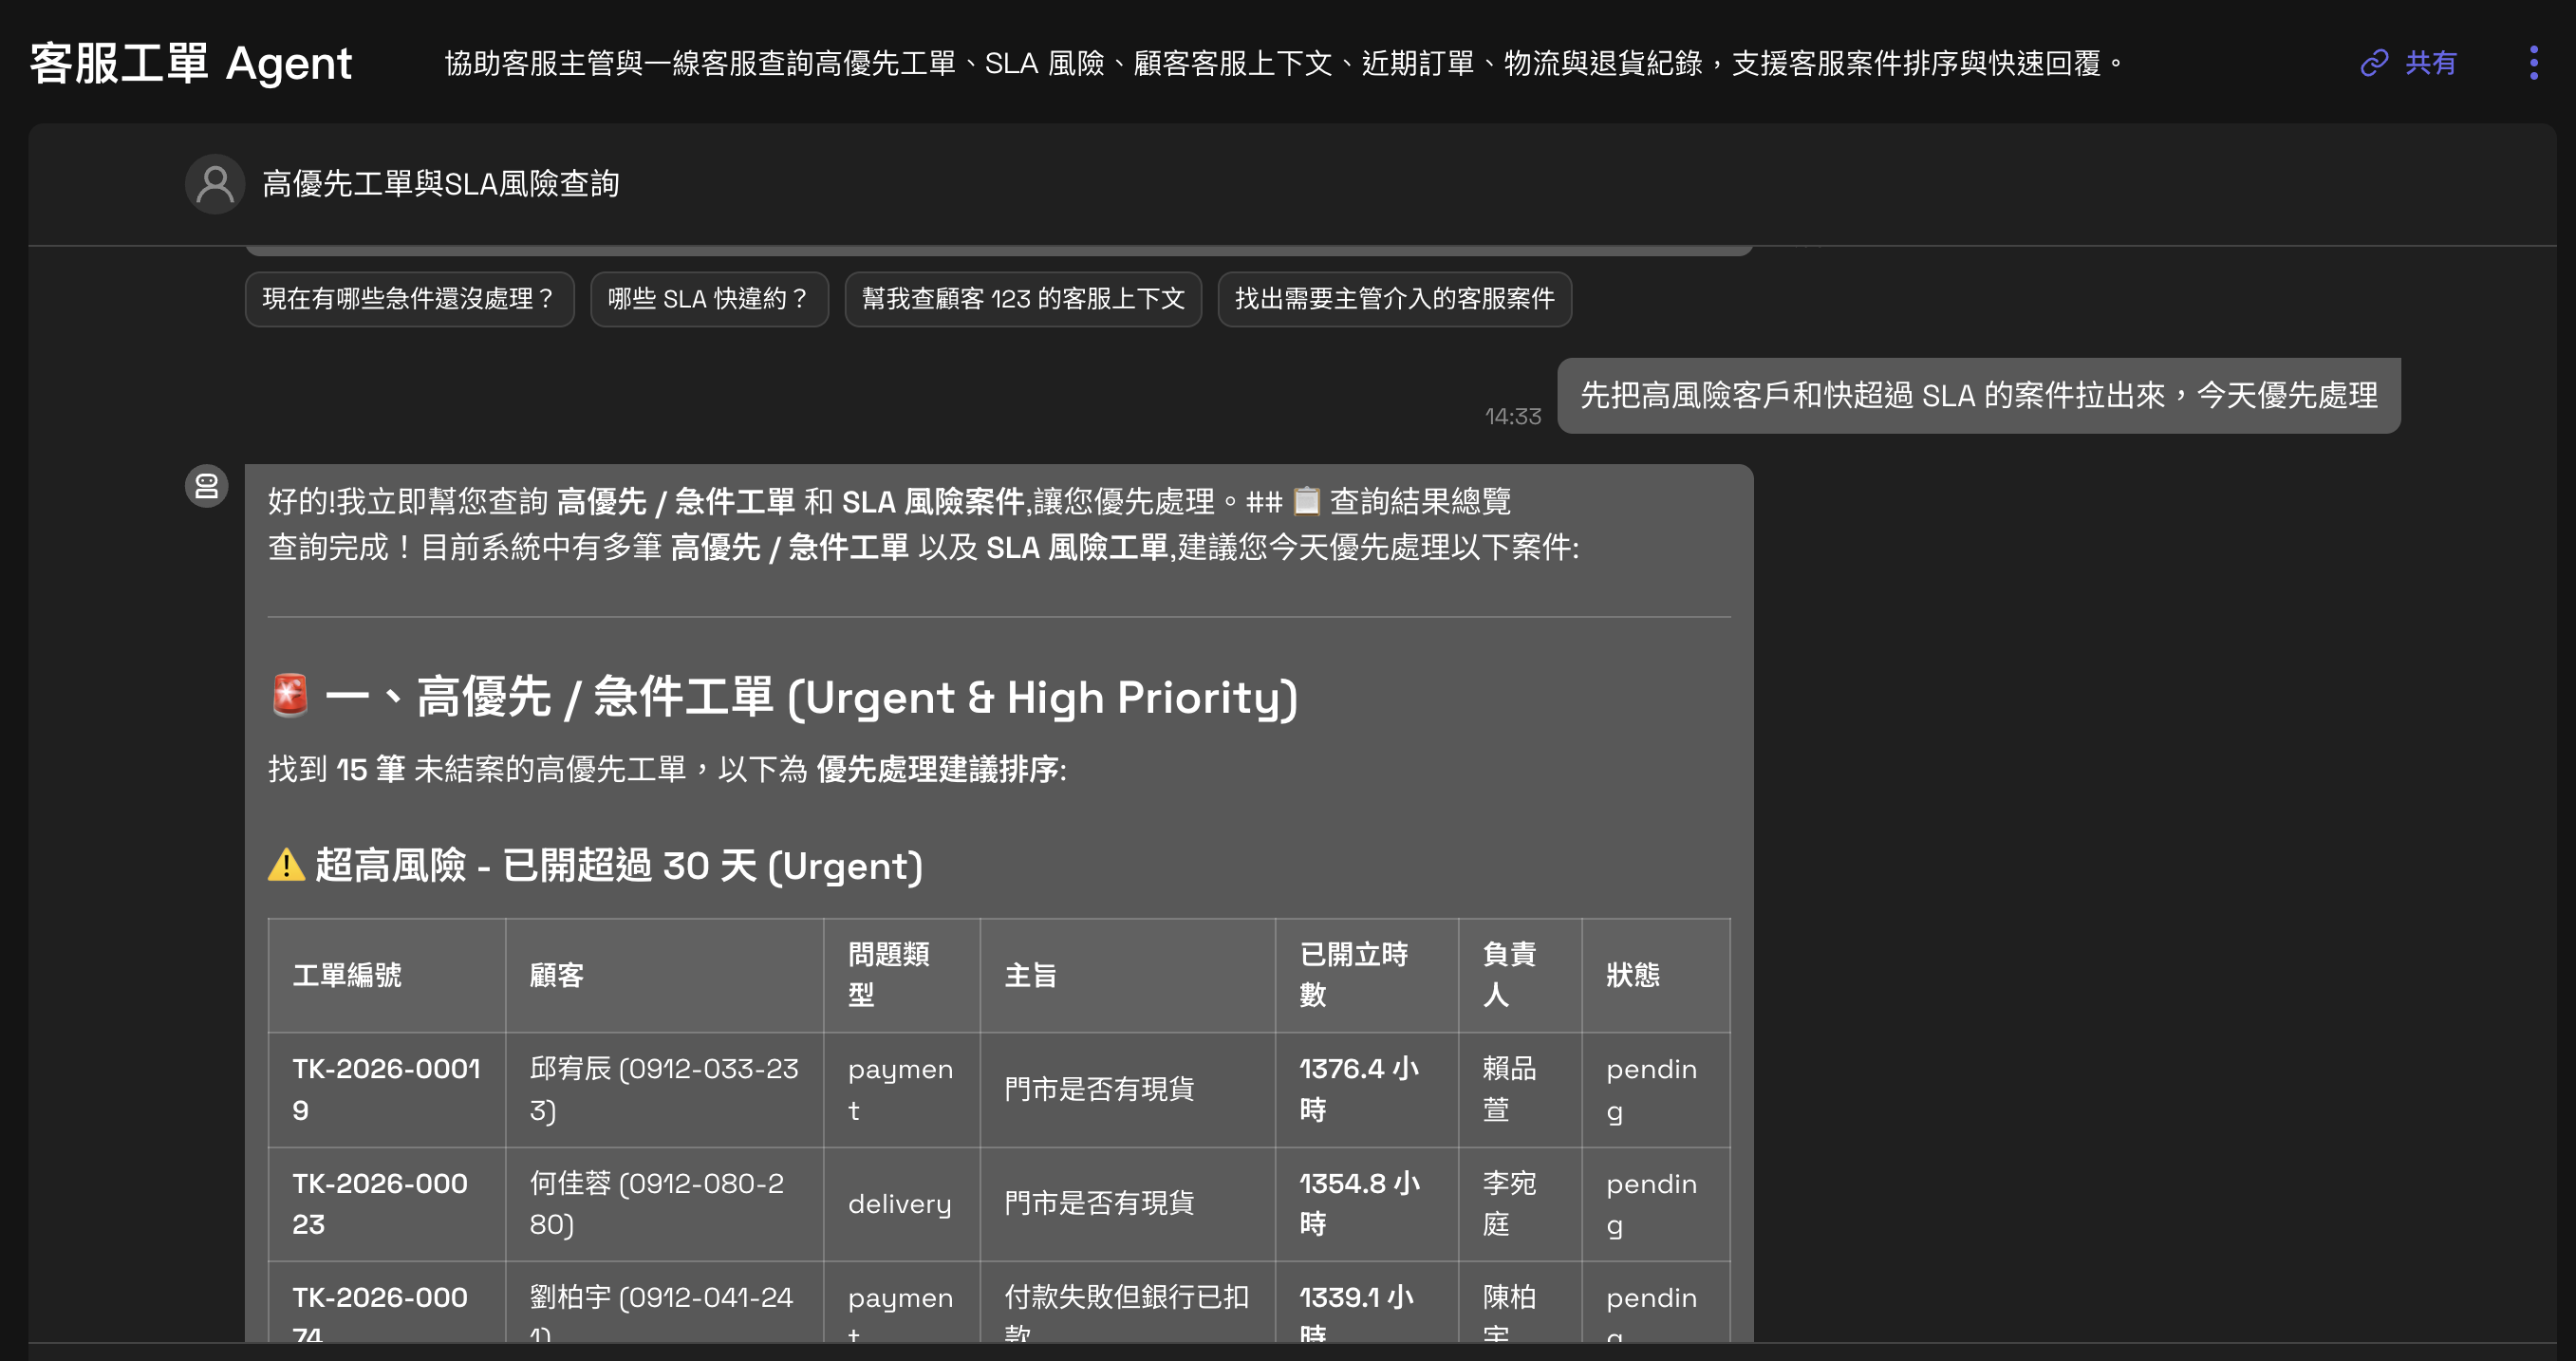Image resolution: width=2576 pixels, height=1361 pixels.
Task: Click the 共有 share link icon
Action: coord(2374,63)
